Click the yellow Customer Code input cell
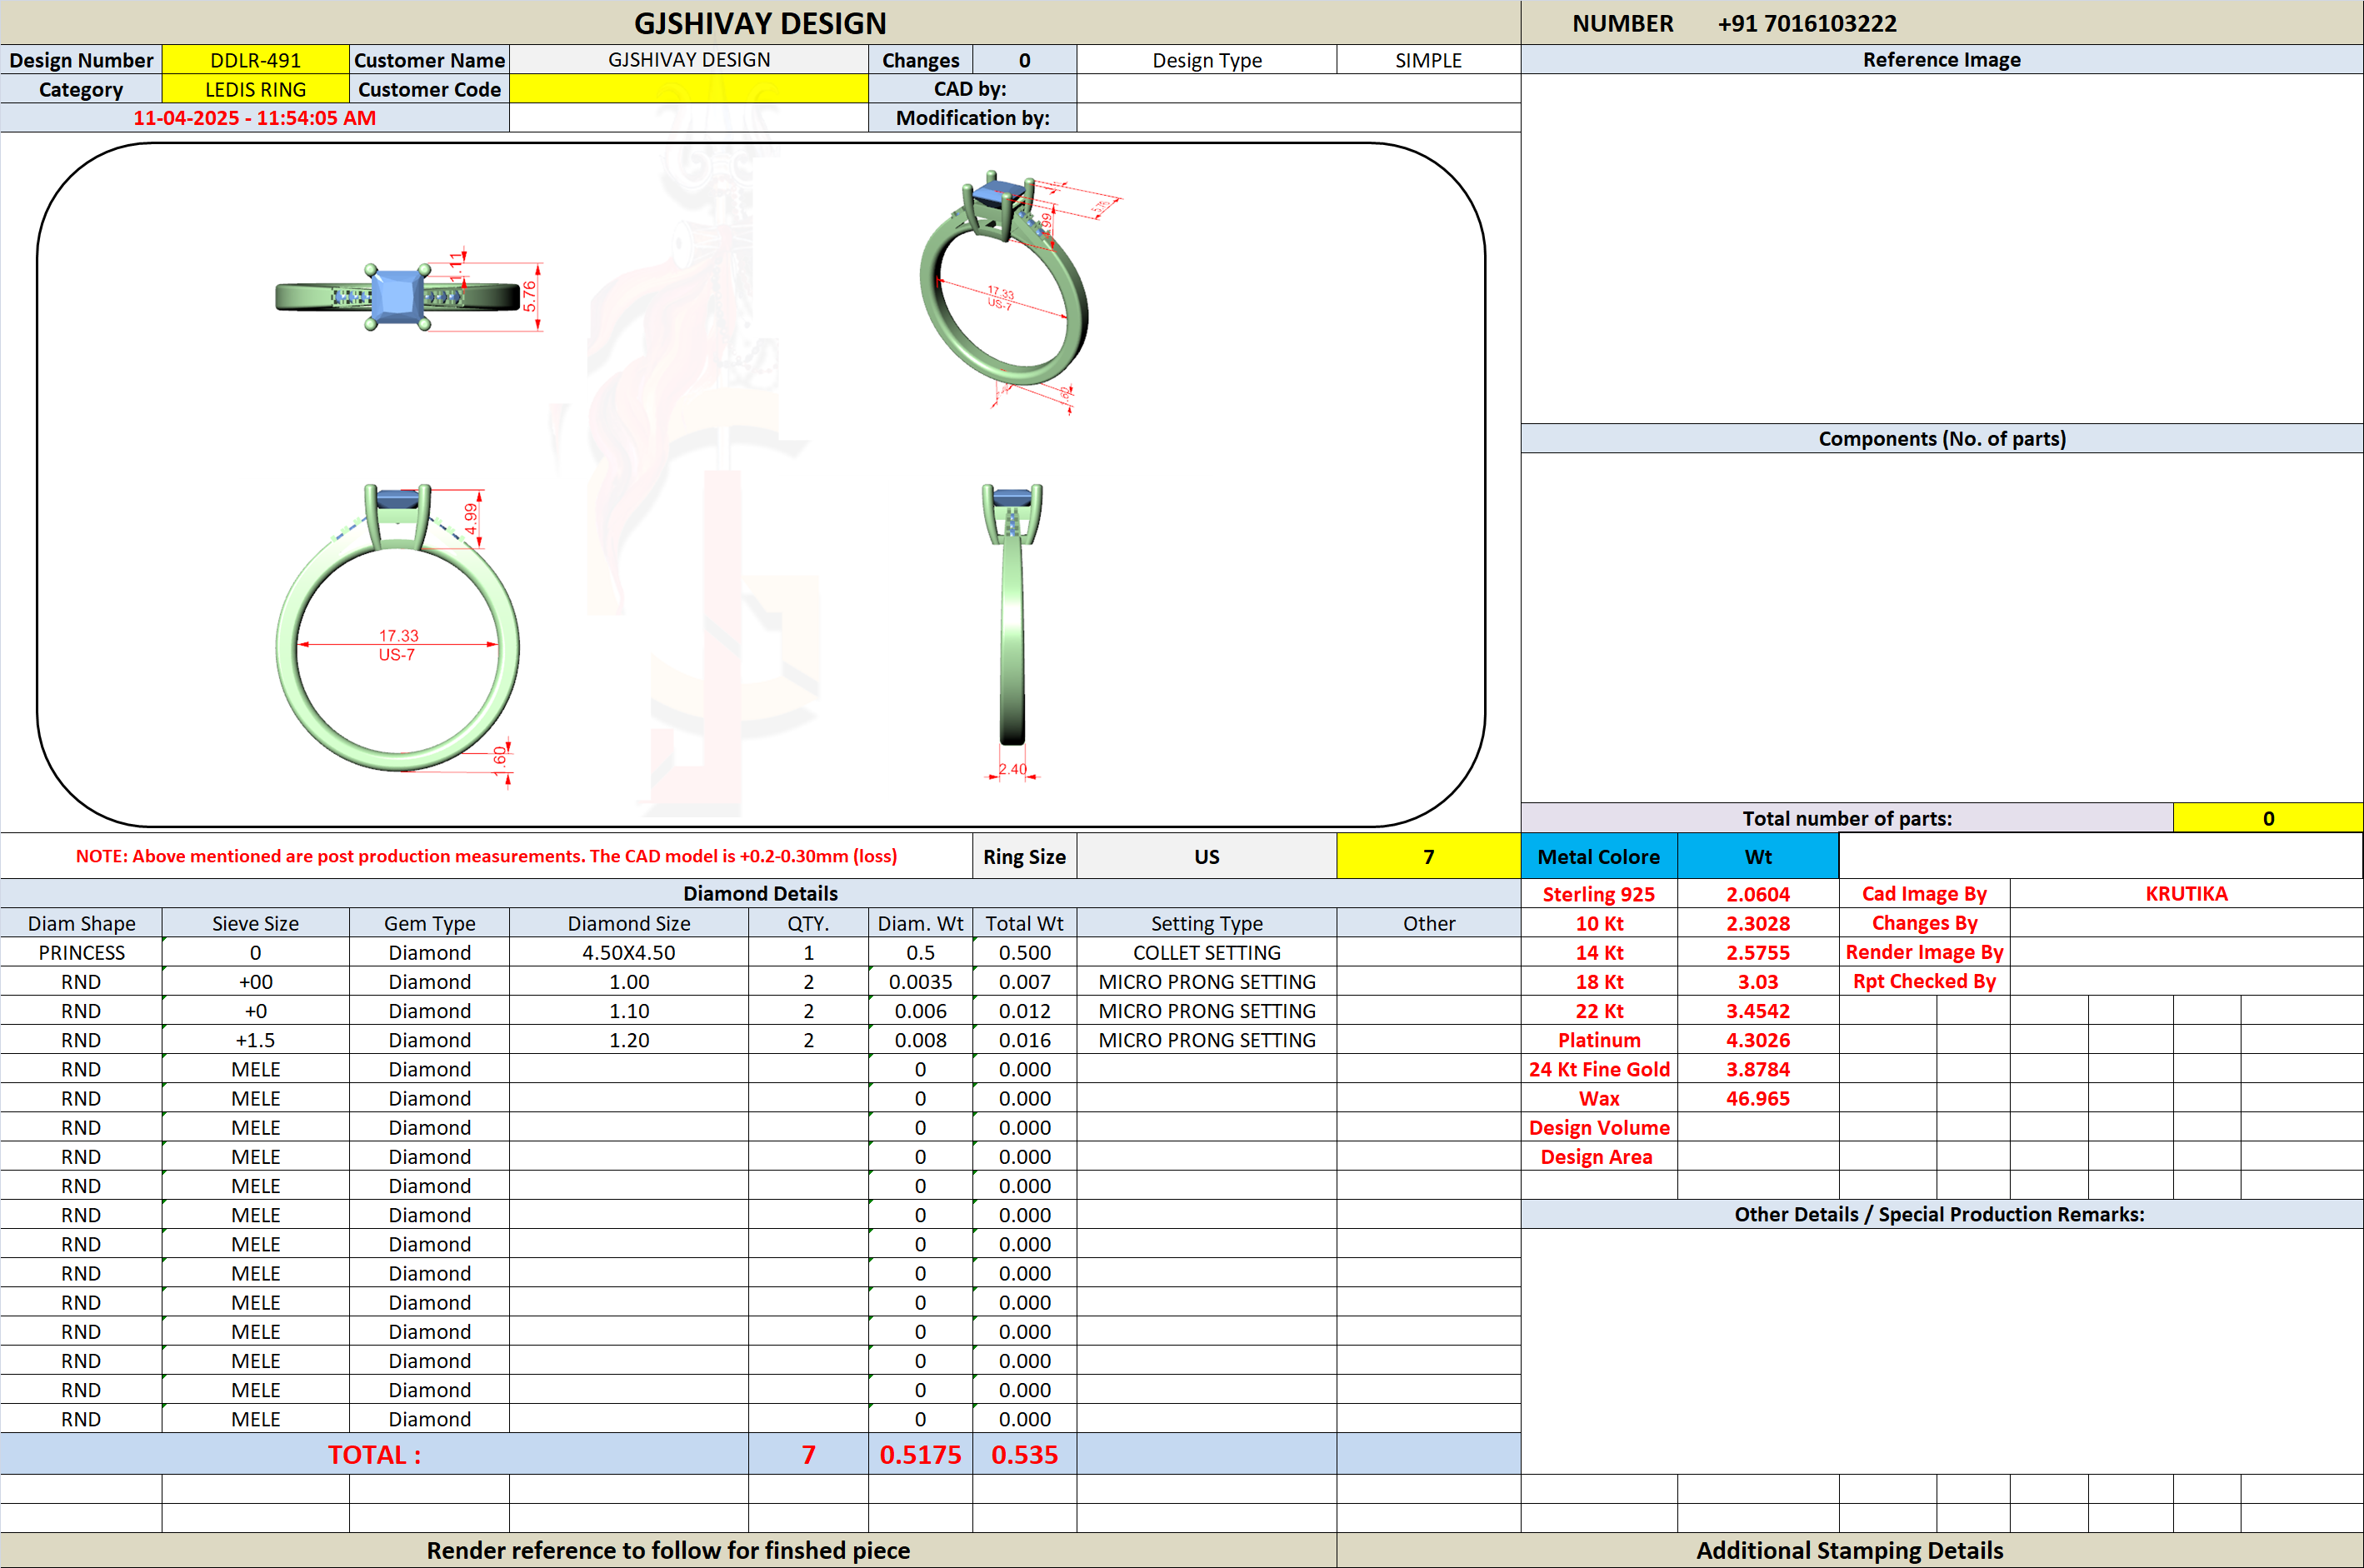Screen dimensions: 2364x1568 689,89
